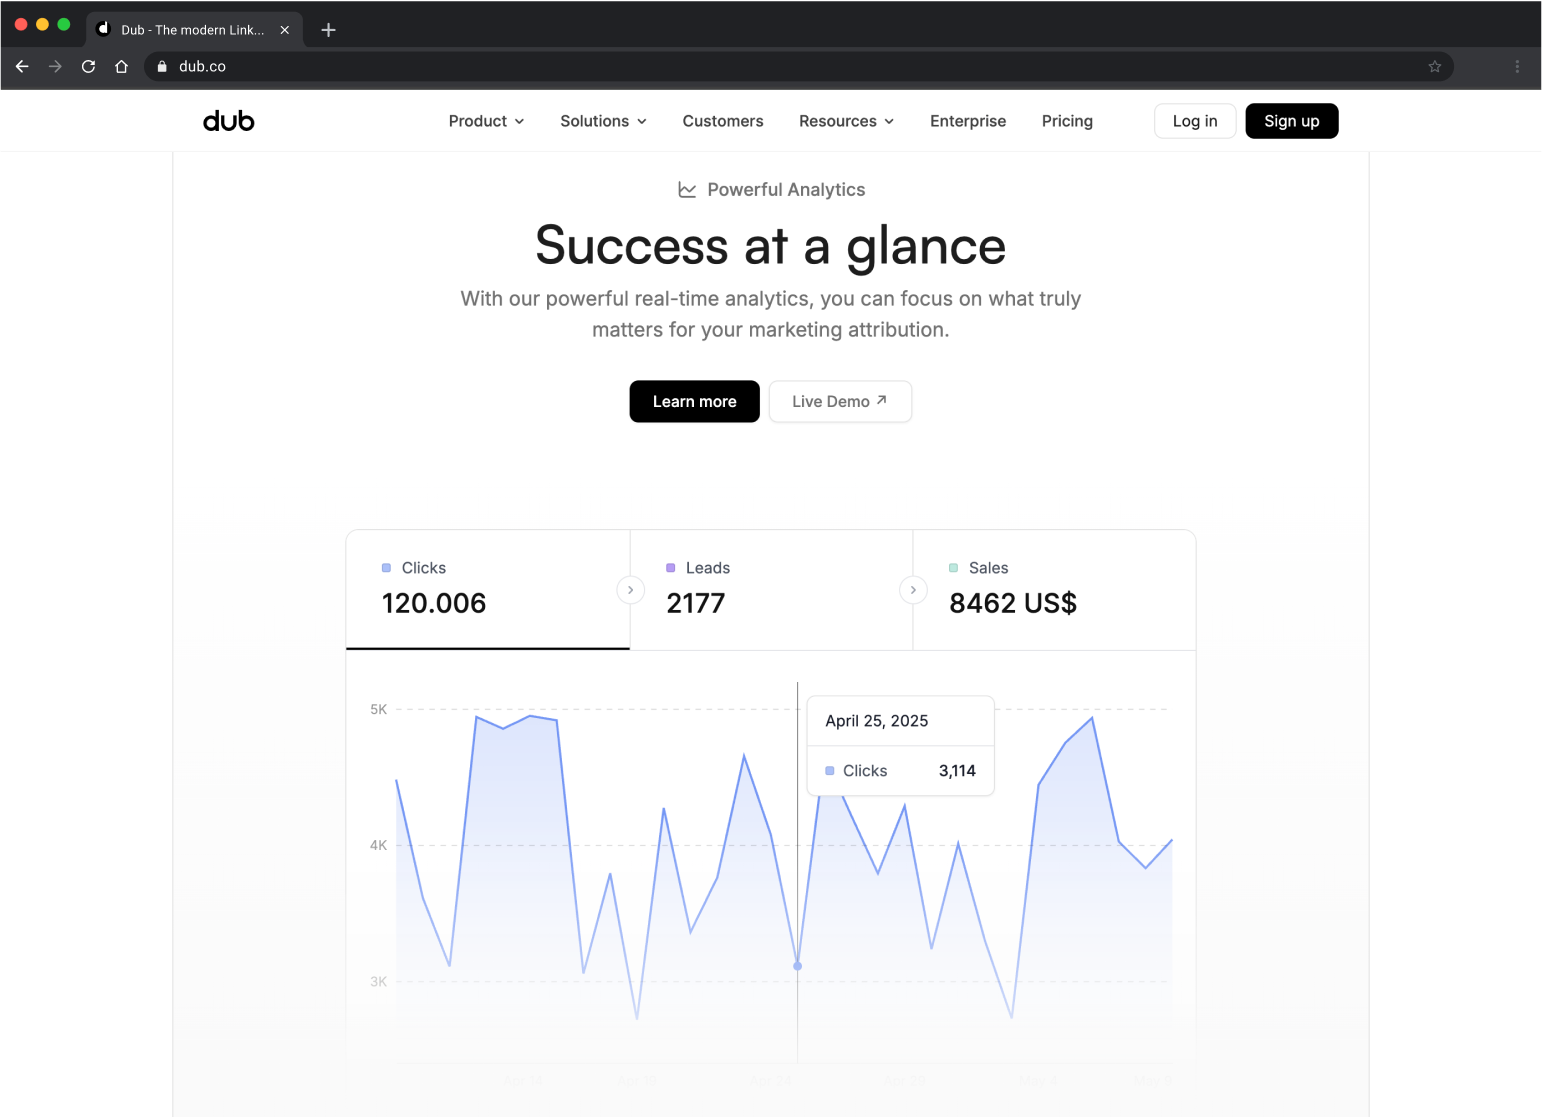Select the Leads analytics tab
Viewport: 1542px width, 1117px height.
pos(770,590)
